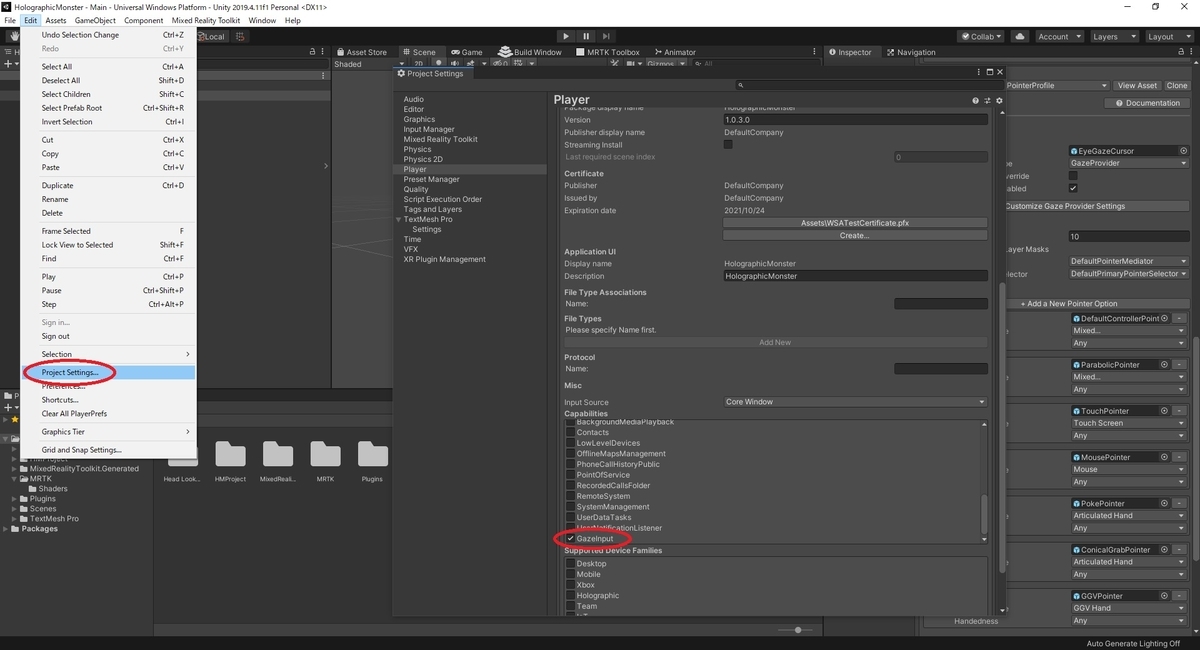Edit the Version field 1.0.3.0
Image resolution: width=1200 pixels, height=650 pixels.
click(855, 119)
